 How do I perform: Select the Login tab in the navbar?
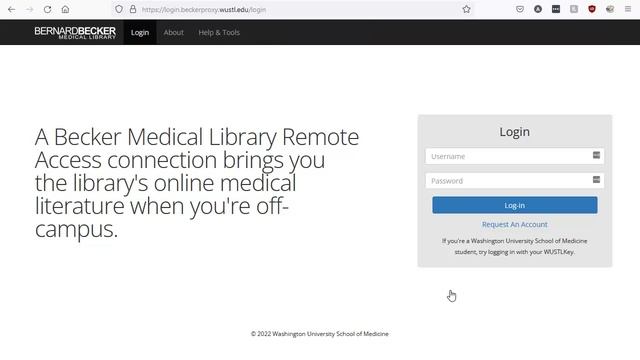point(140,32)
